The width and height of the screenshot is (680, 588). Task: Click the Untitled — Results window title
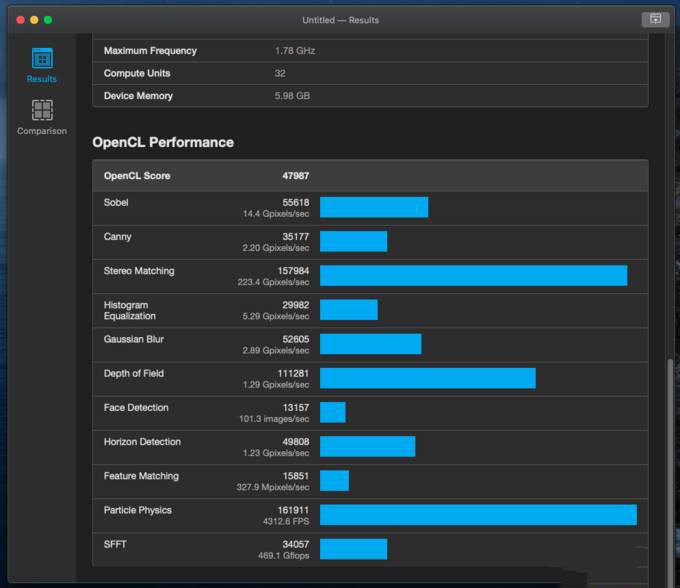(x=340, y=20)
